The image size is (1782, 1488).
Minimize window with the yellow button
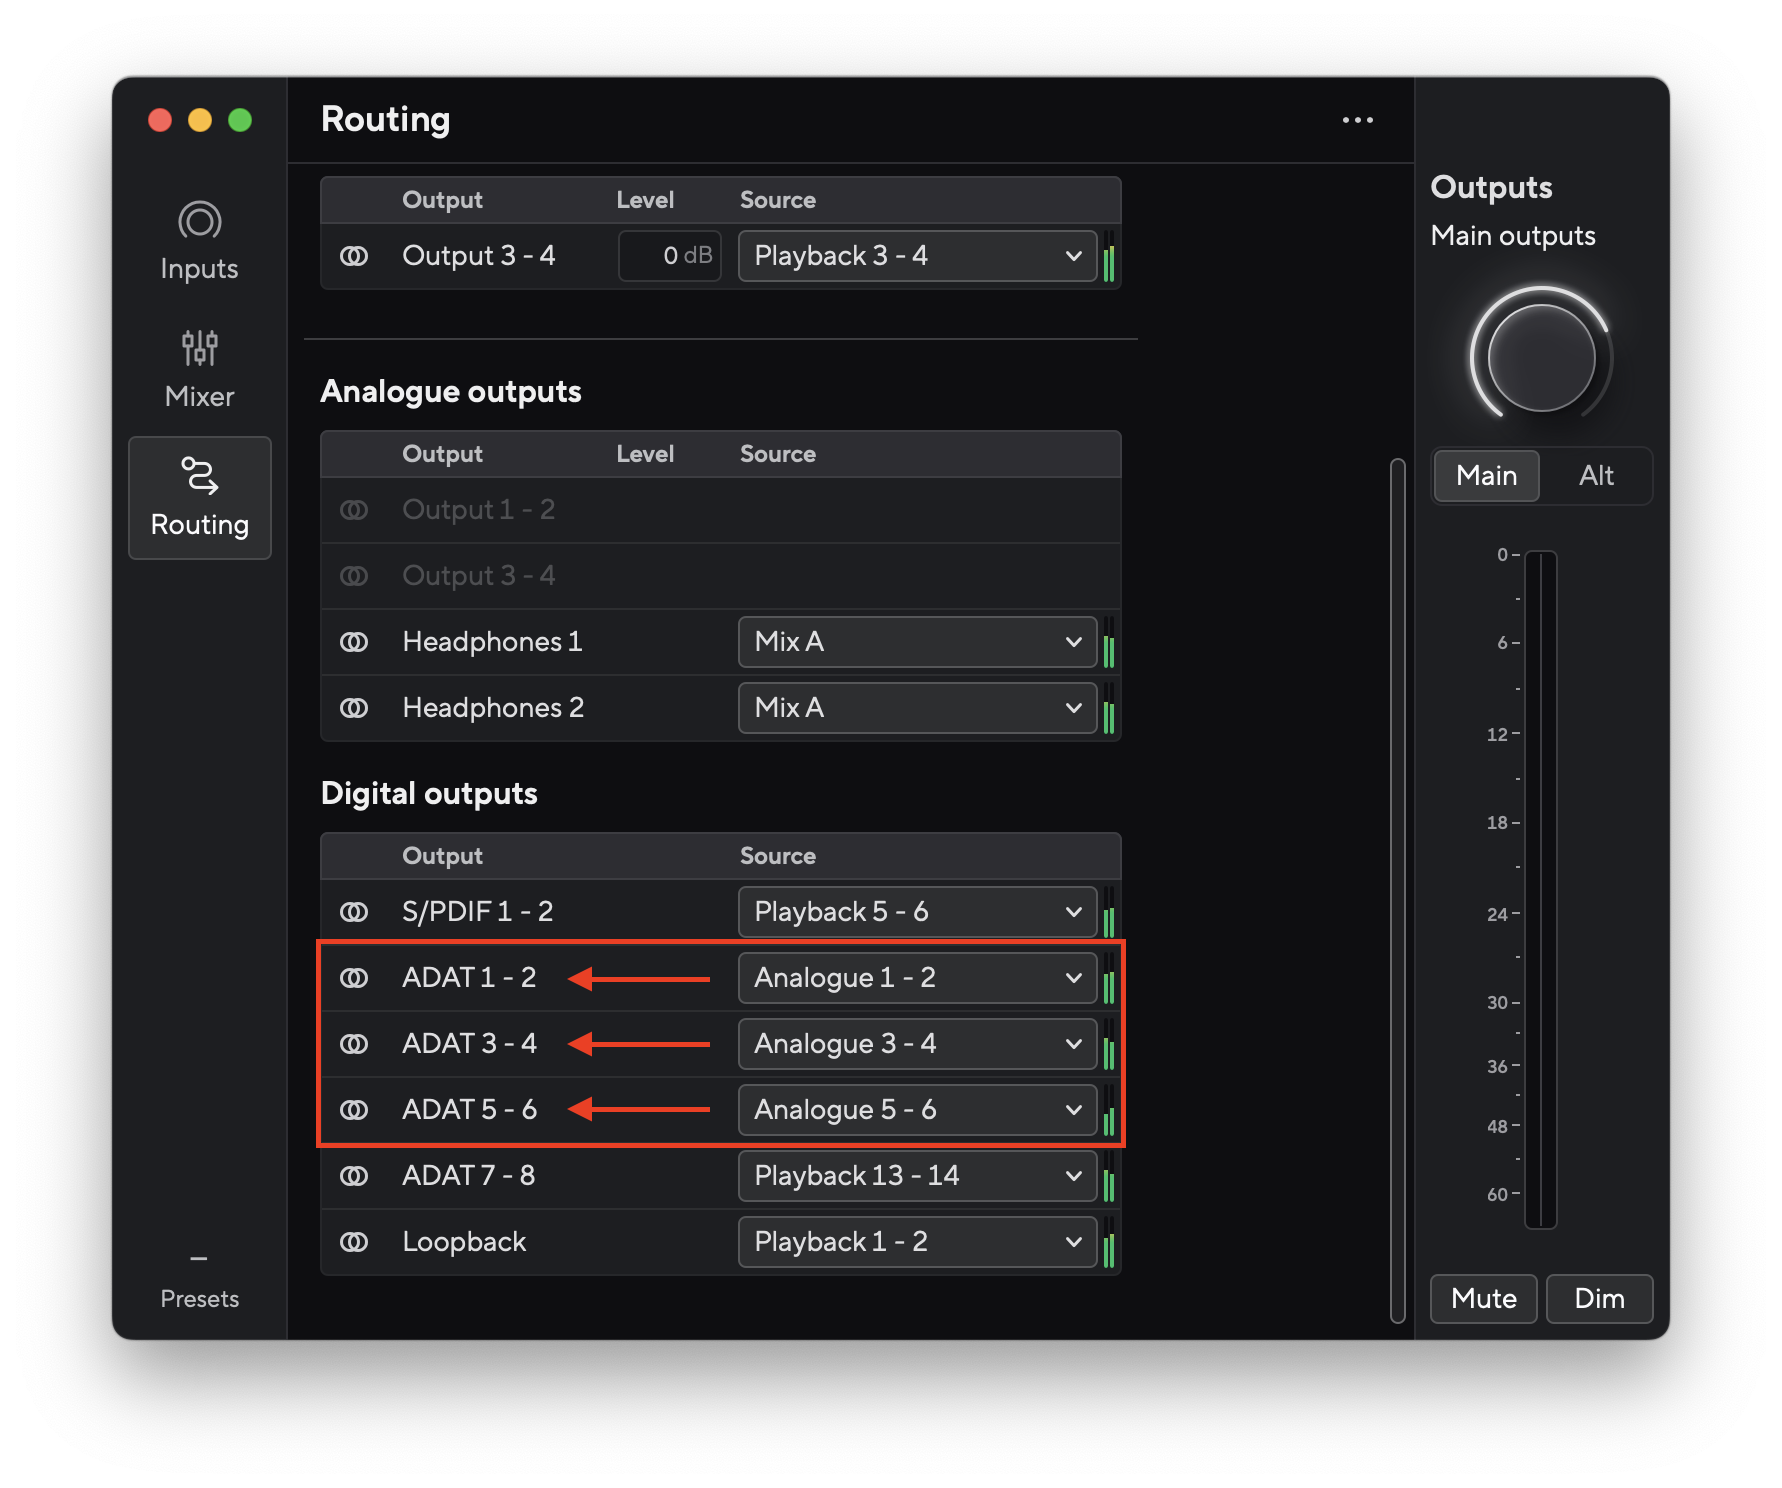pos(200,120)
